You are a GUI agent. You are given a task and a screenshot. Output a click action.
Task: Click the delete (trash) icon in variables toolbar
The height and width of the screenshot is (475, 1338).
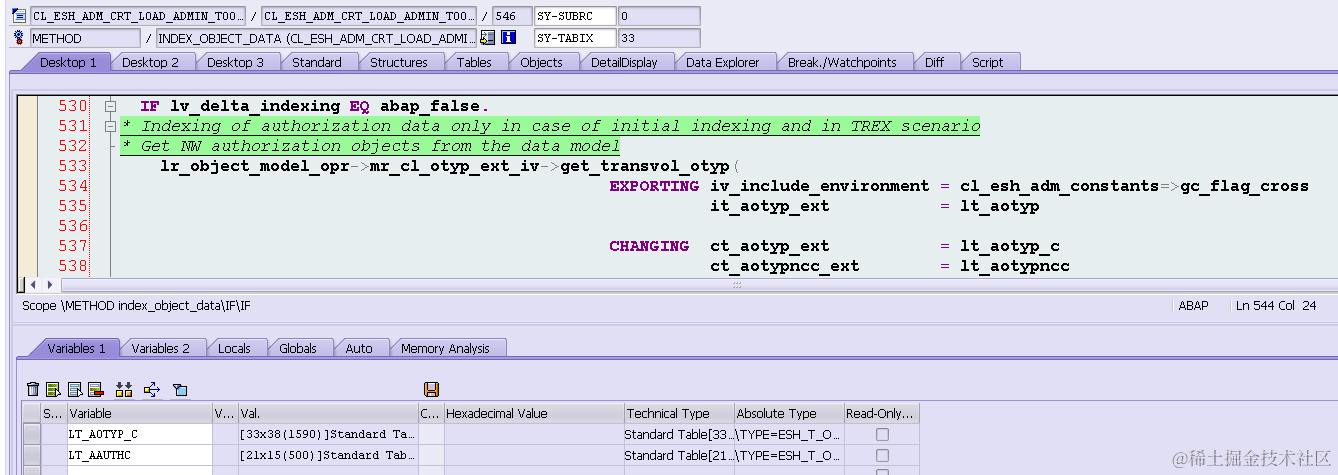coord(33,389)
